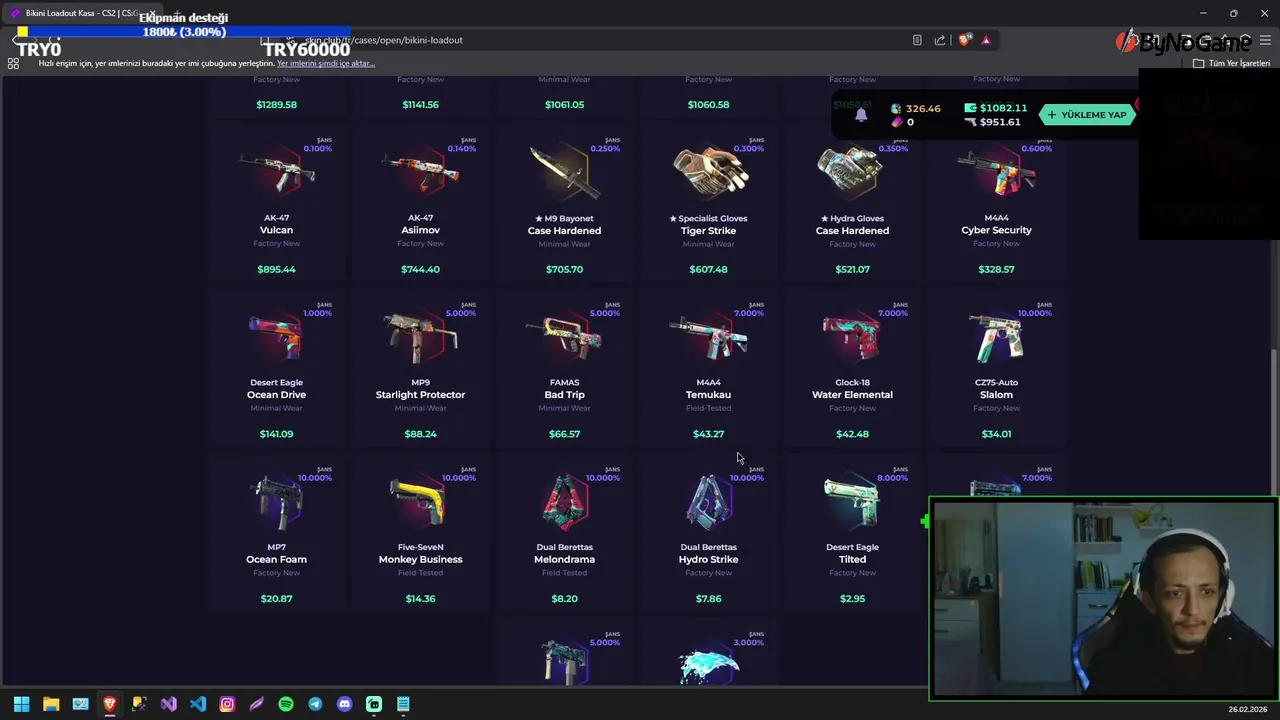This screenshot has height=720, width=1280.
Task: Click the Vulcan price $895.44
Action: (277, 269)
